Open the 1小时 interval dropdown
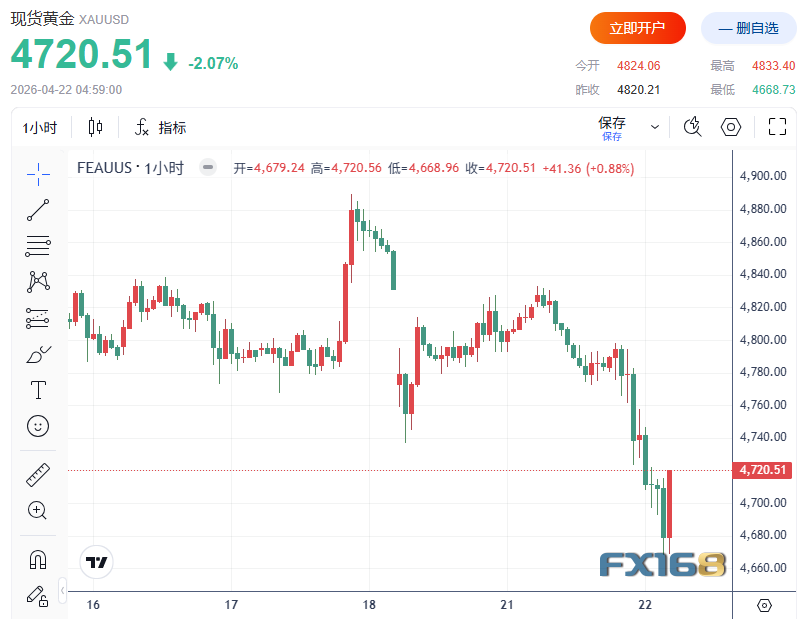Screen dimensions: 808x619 (x=40, y=128)
